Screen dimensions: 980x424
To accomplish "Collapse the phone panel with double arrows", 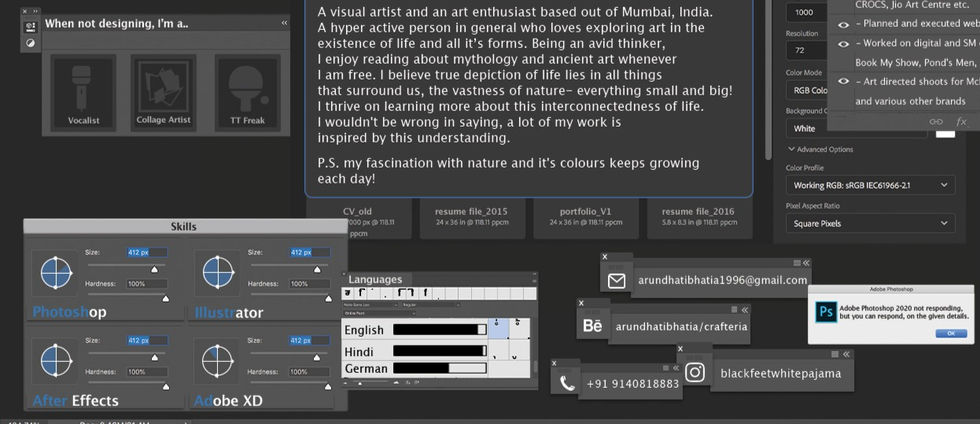I will [x=674, y=368].
